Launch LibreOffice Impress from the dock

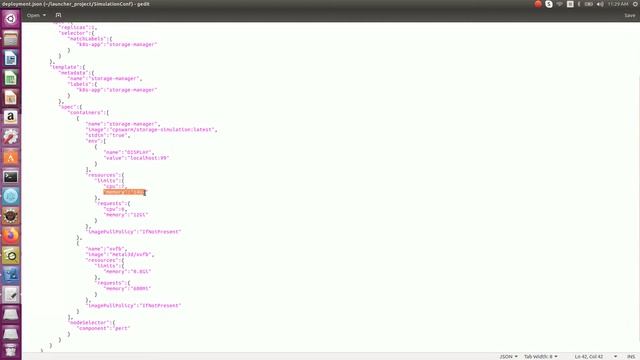click(x=11, y=98)
